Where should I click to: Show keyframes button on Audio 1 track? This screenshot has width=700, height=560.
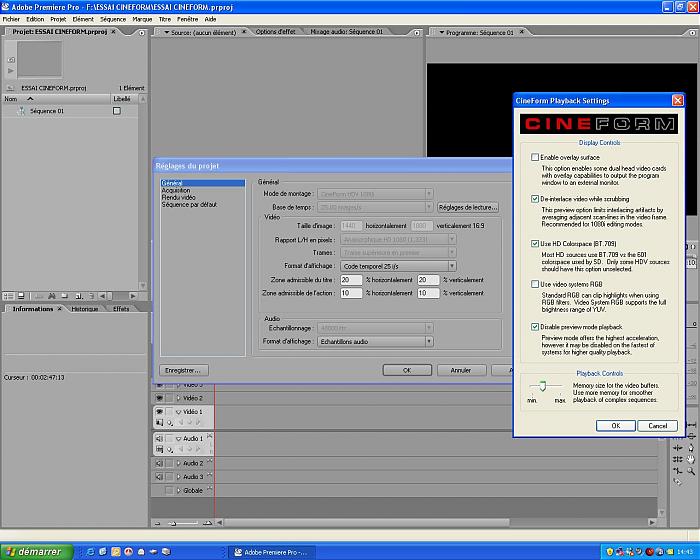pos(170,450)
